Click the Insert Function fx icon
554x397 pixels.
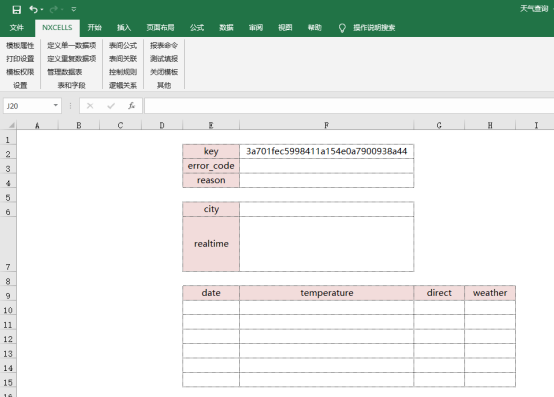132,106
